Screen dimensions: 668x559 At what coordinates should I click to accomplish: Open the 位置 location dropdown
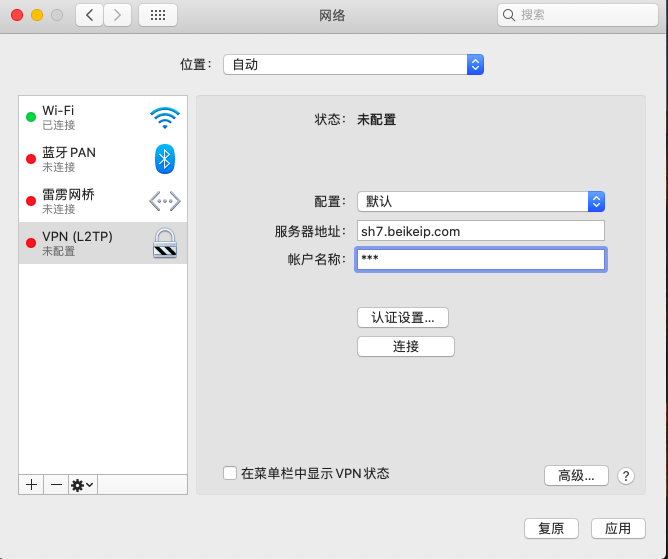coord(353,64)
